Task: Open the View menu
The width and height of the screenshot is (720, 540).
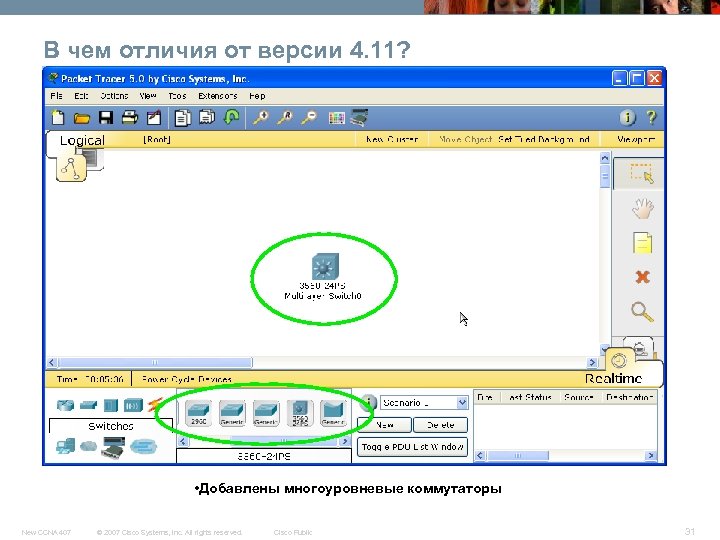Action: pyautogui.click(x=148, y=96)
